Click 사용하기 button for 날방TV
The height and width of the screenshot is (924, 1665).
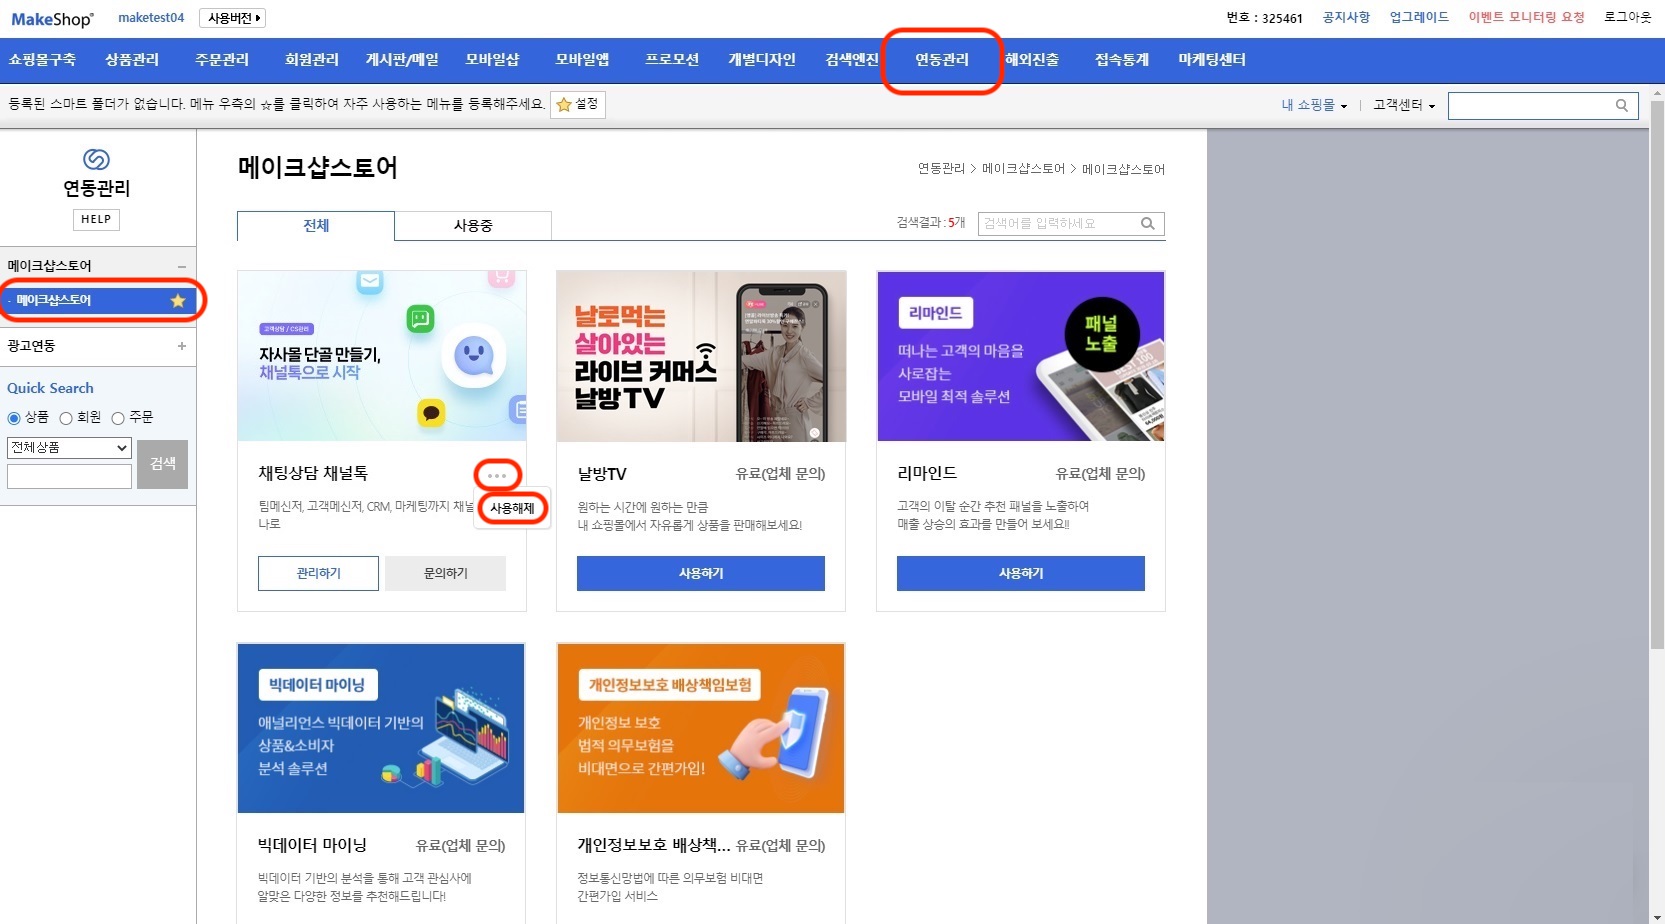click(701, 573)
